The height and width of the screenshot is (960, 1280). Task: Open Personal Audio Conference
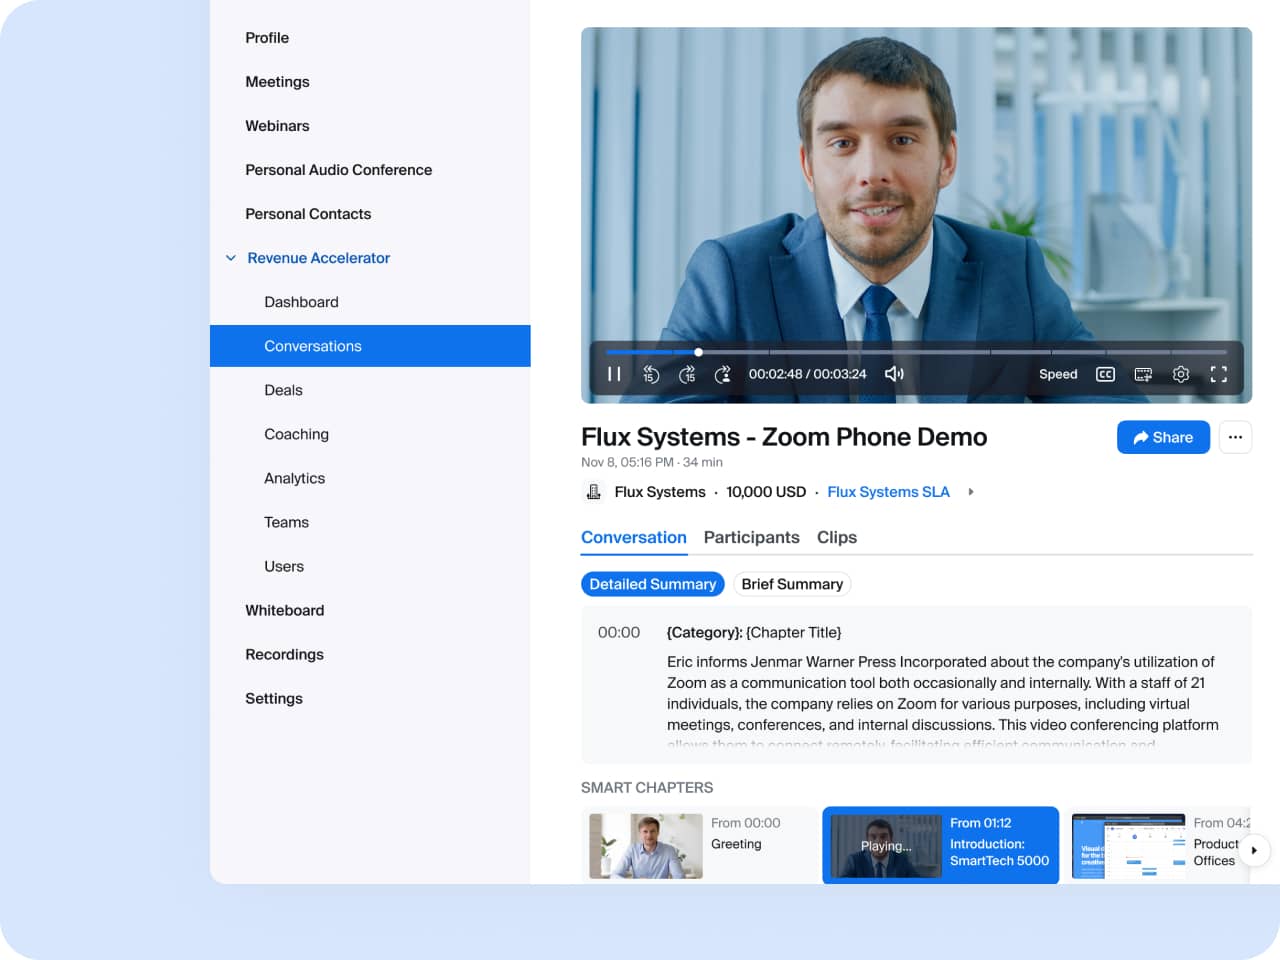[x=339, y=170]
